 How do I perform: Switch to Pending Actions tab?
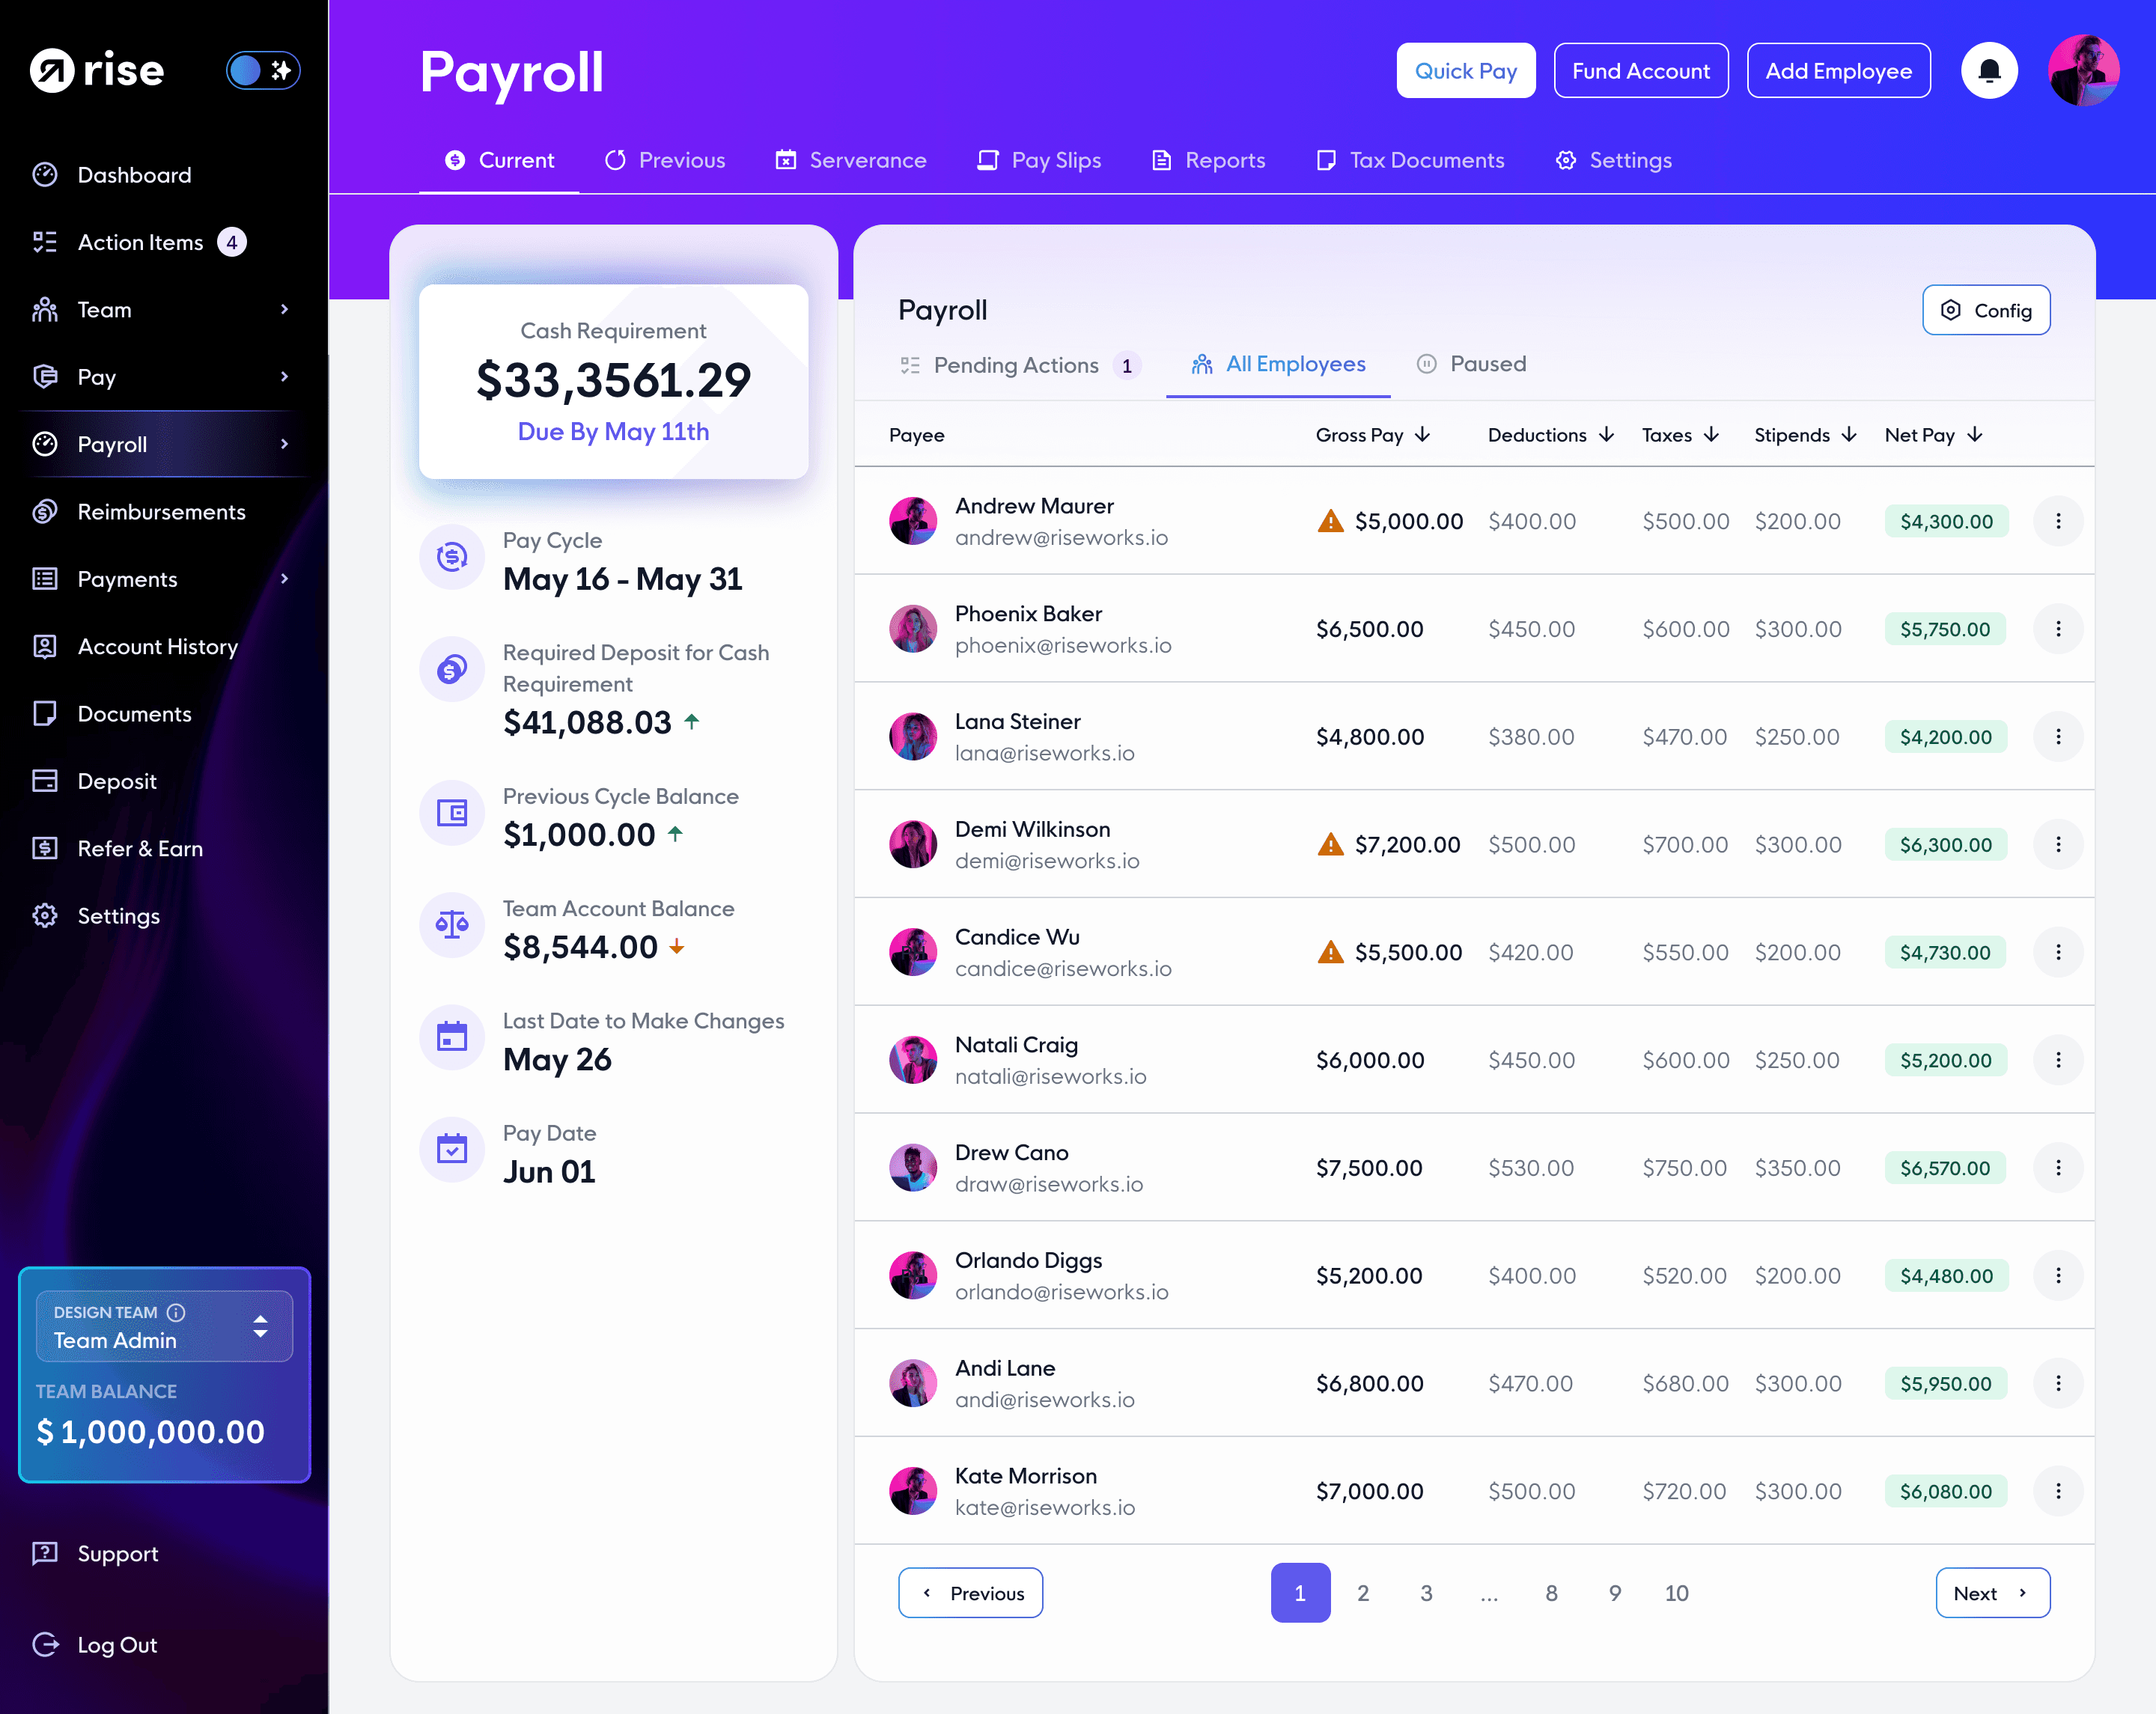(1020, 365)
